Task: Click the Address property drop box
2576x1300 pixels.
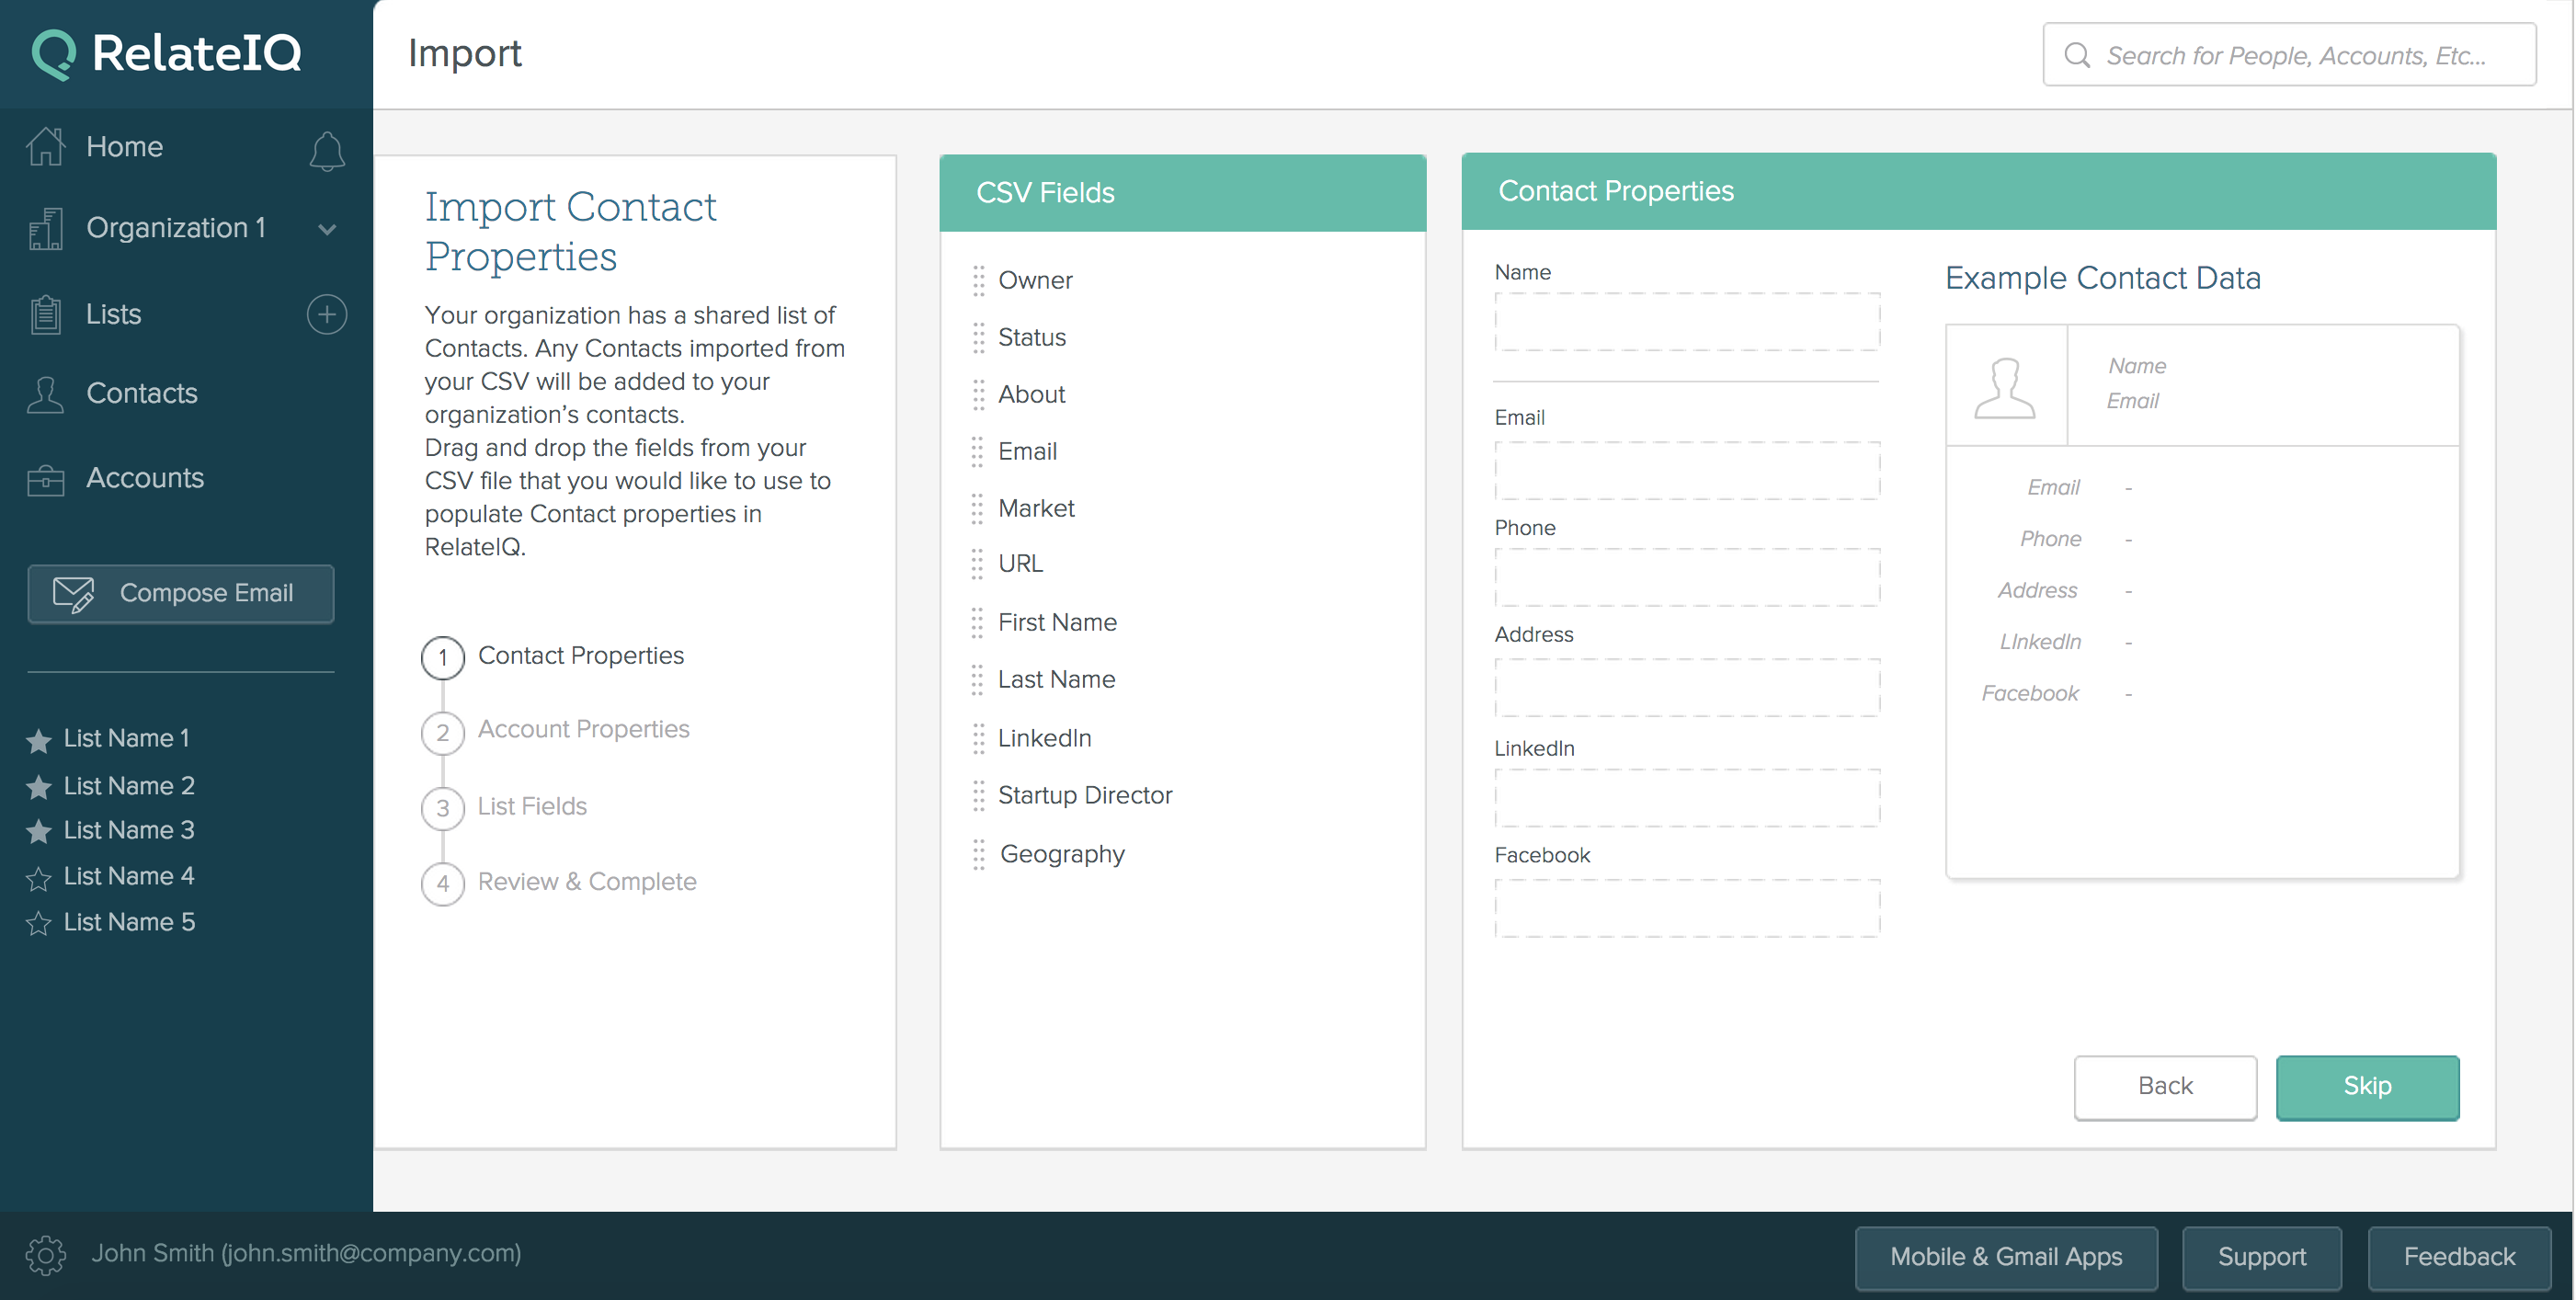Action: (x=1687, y=687)
